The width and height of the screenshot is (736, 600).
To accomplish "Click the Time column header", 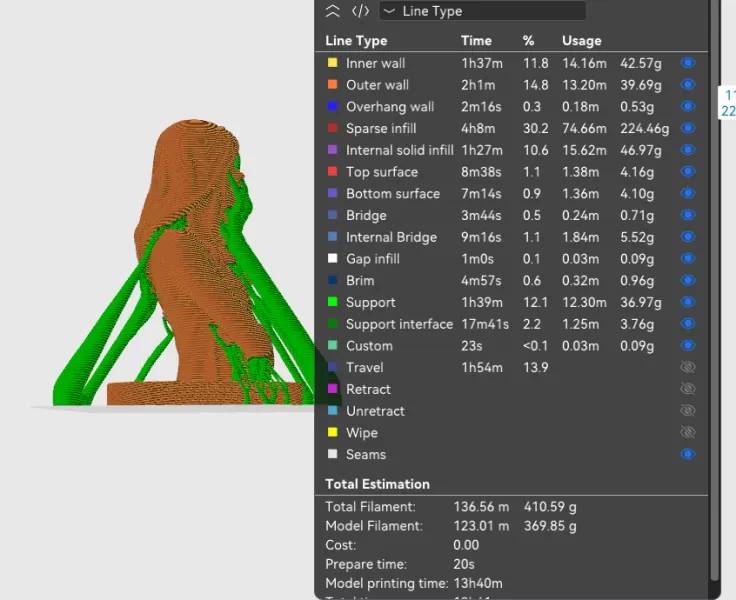I will tap(476, 41).
